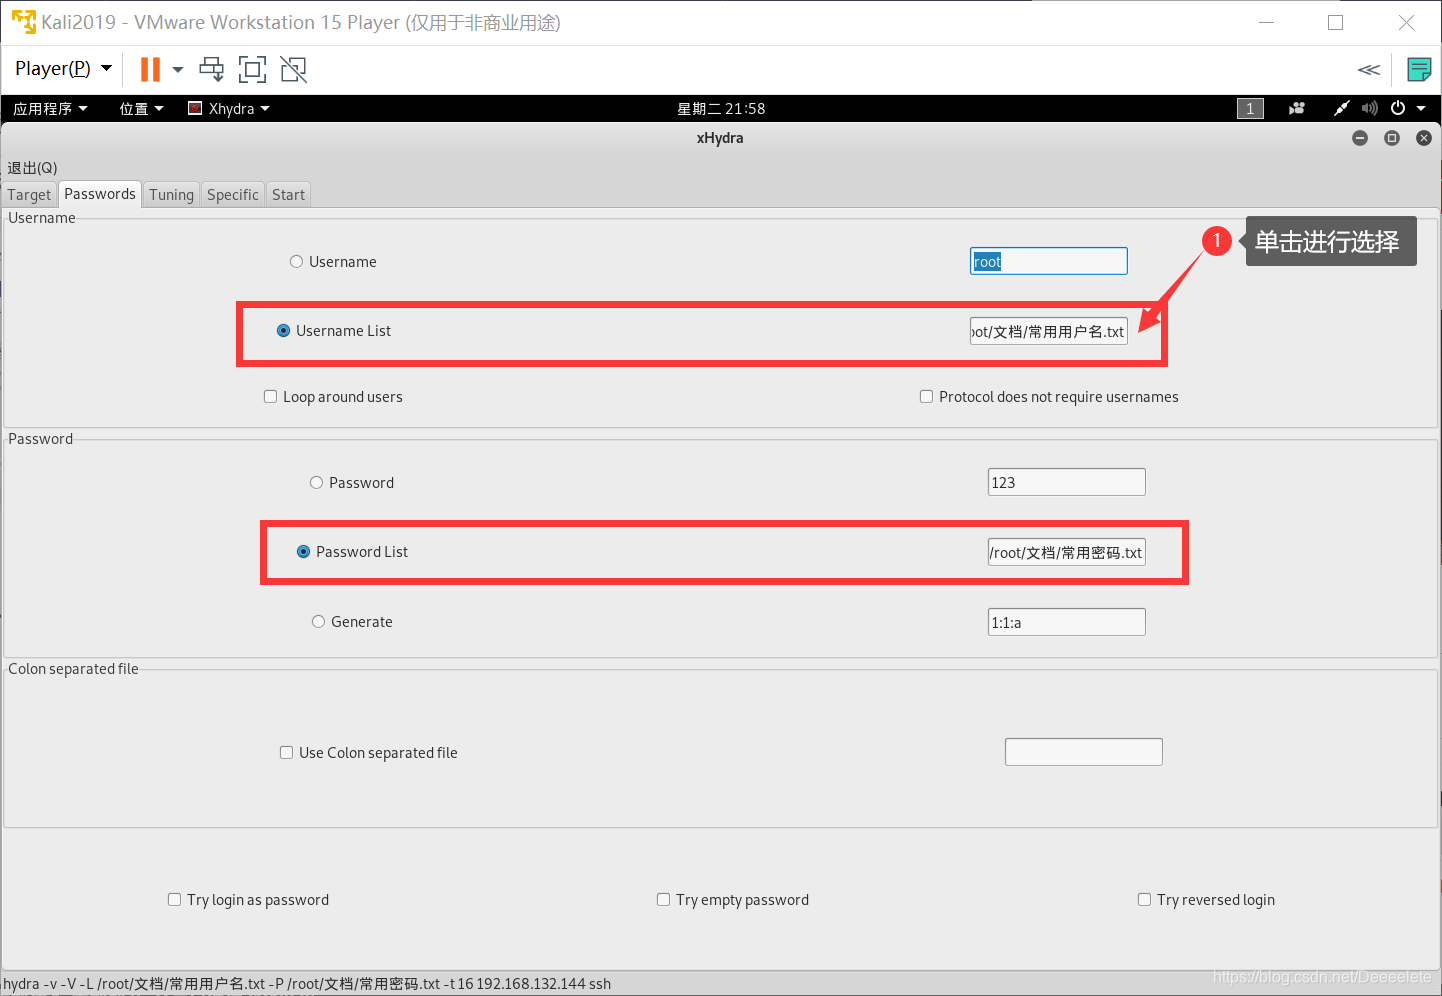Click the username field containing root
Viewport: 1442px width, 996px height.
1049,261
